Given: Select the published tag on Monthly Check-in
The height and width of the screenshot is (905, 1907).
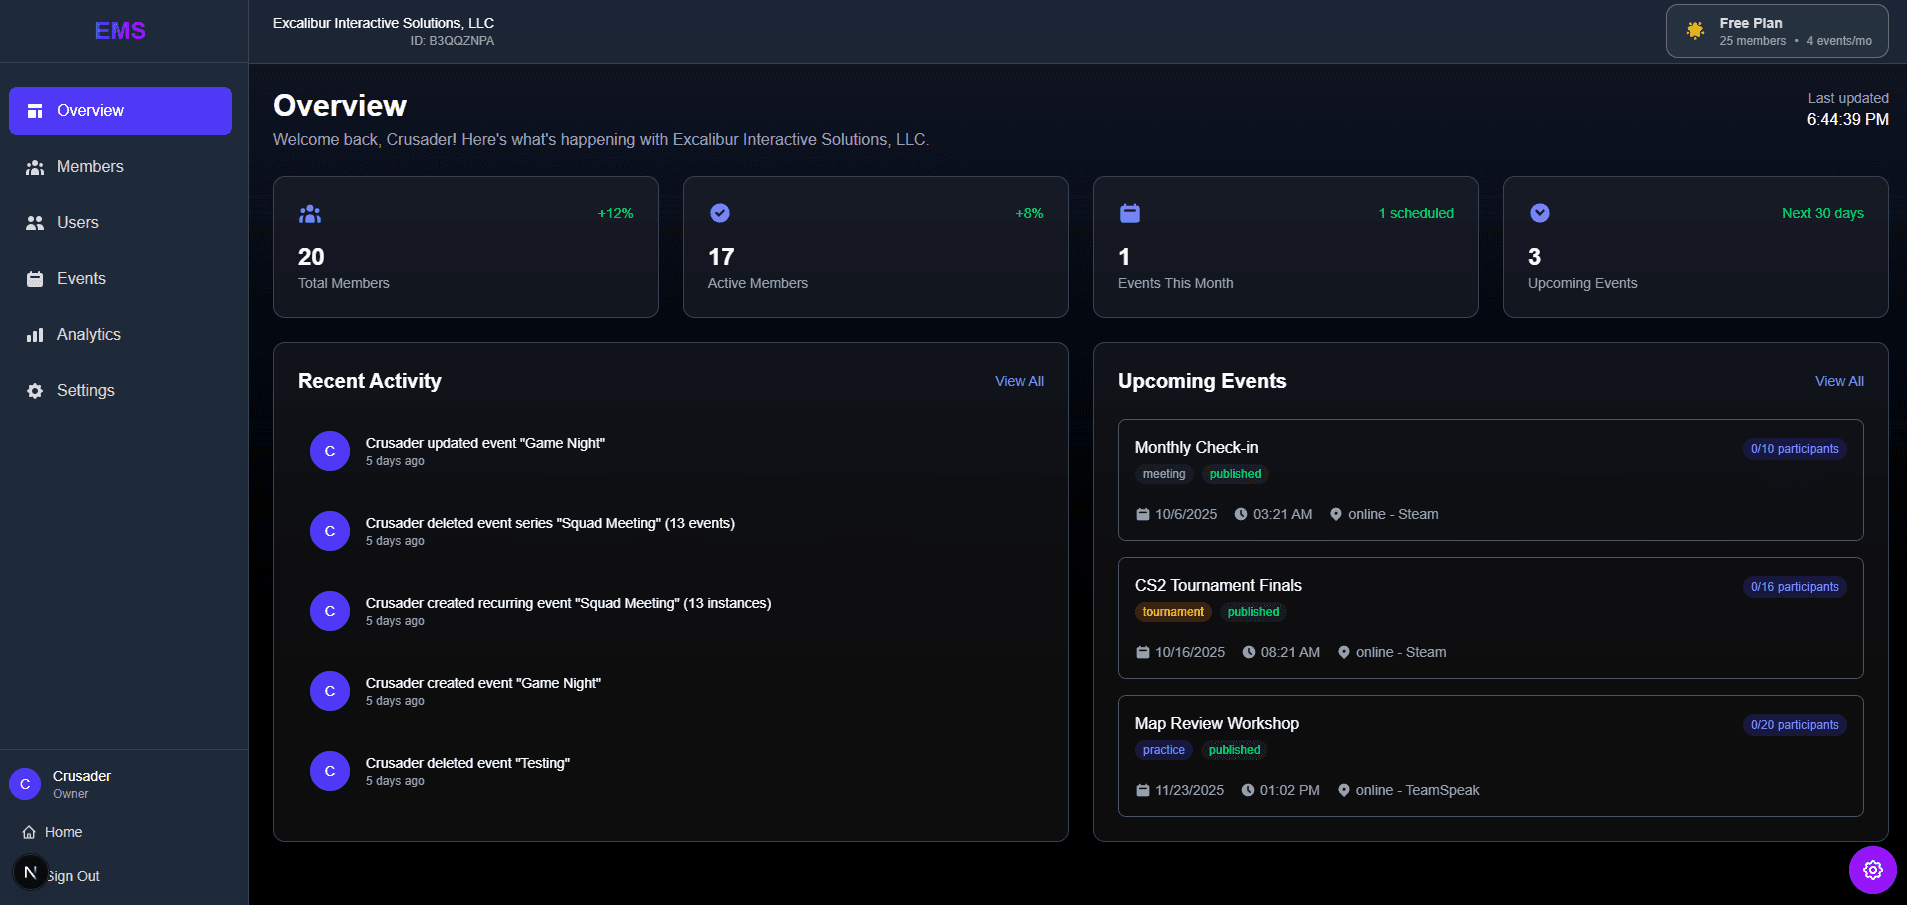Looking at the screenshot, I should point(1235,473).
